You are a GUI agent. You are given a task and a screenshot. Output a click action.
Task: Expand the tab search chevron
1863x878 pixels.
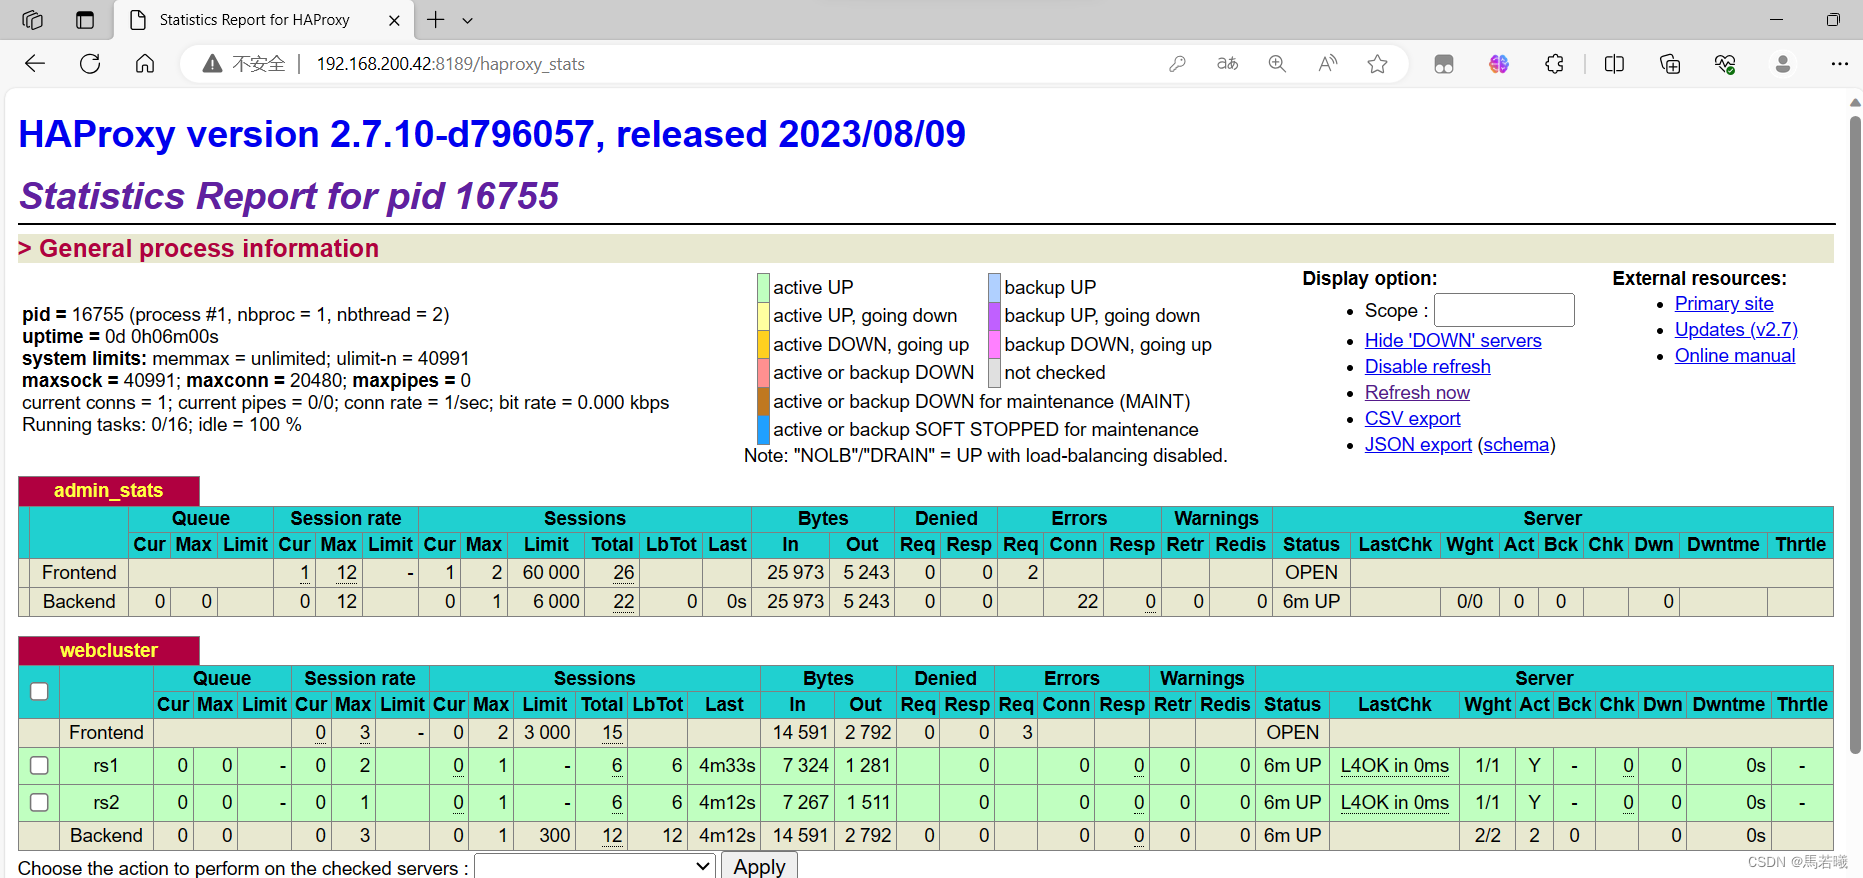click(x=467, y=20)
